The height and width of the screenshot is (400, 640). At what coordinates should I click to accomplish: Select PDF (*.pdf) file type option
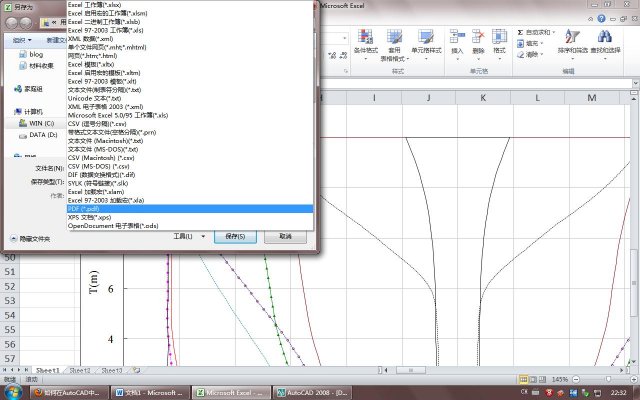[x=90, y=209]
